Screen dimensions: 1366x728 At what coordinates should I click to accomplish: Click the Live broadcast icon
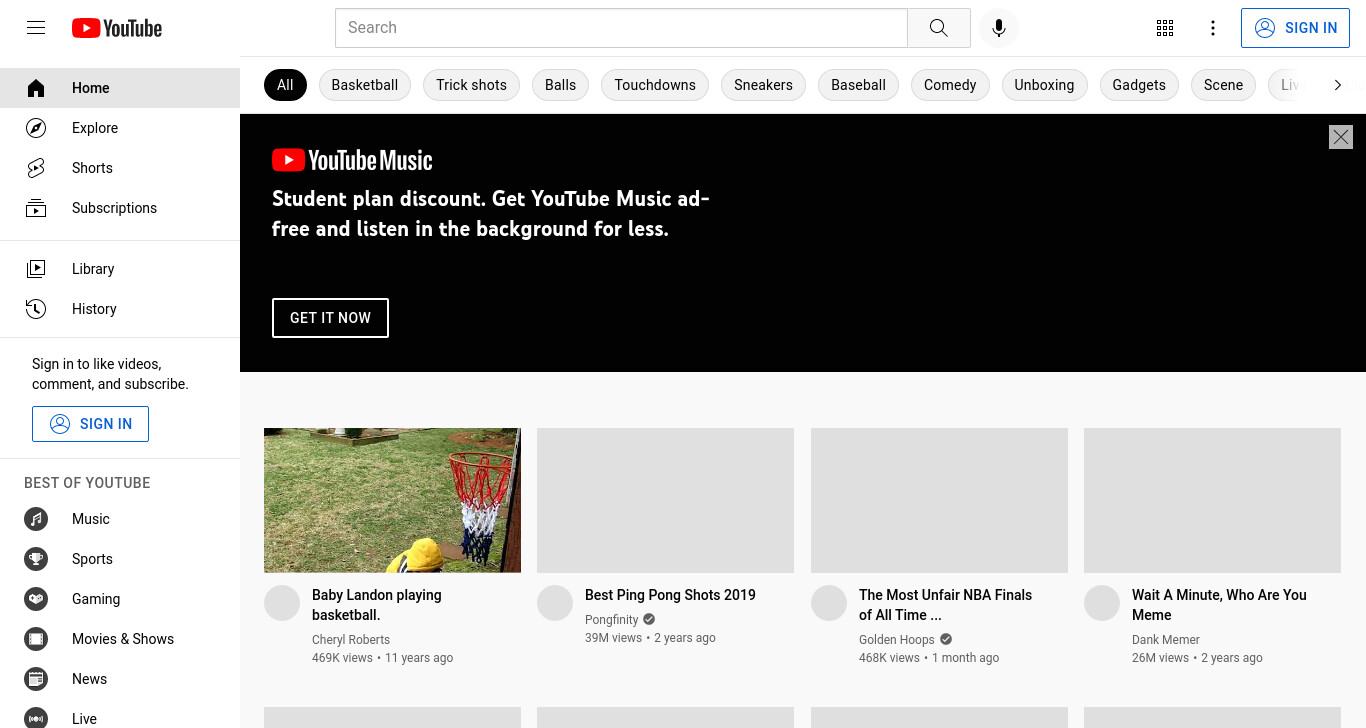(36, 718)
